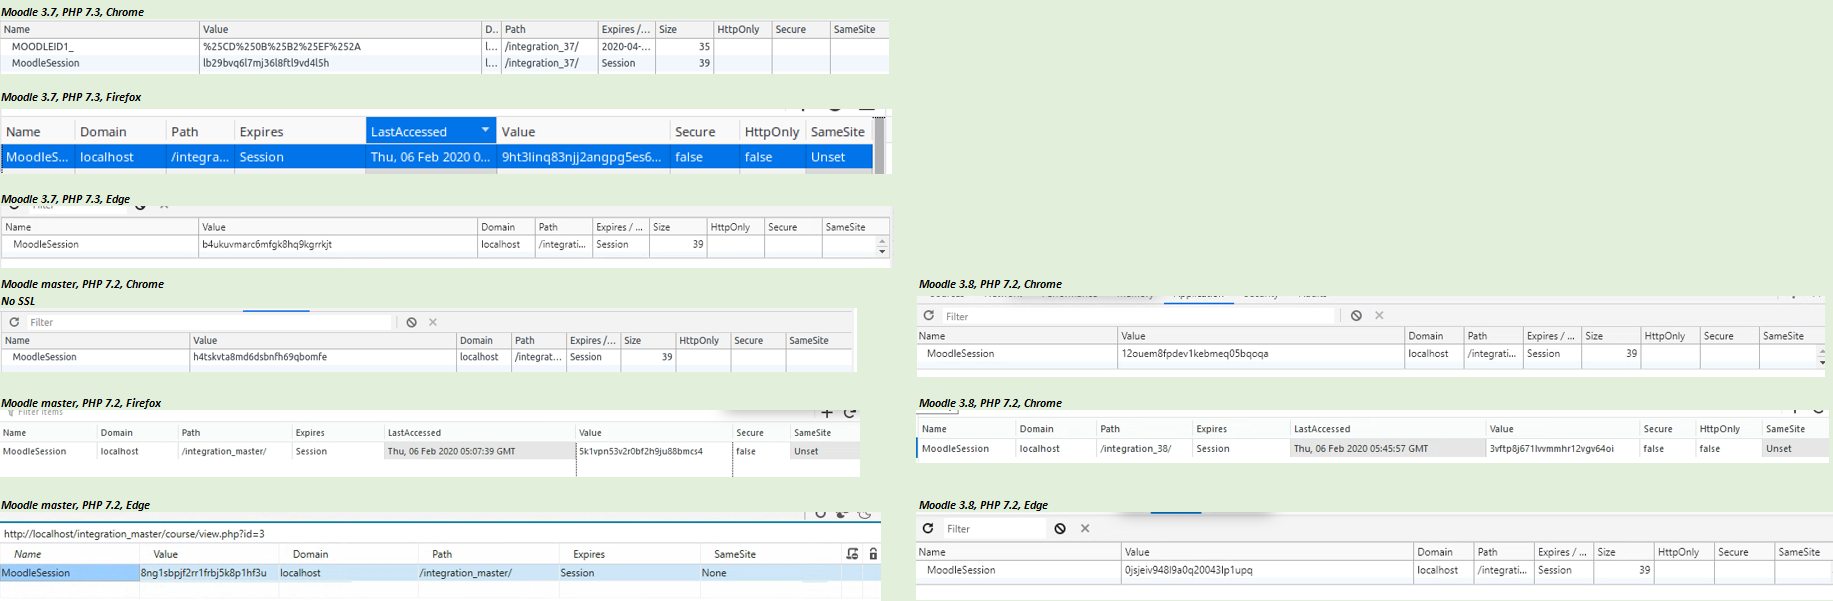Click Thu, 06 Feb 2020 0... LastAccessed cell

pyautogui.click(x=430, y=157)
